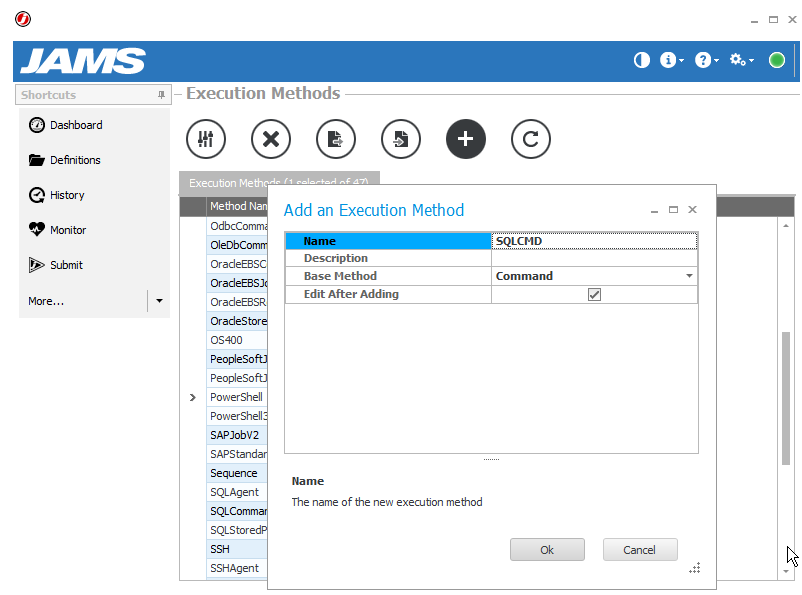Select the PowerShell row in the list
The width and height of the screenshot is (802, 595).
pyautogui.click(x=236, y=398)
